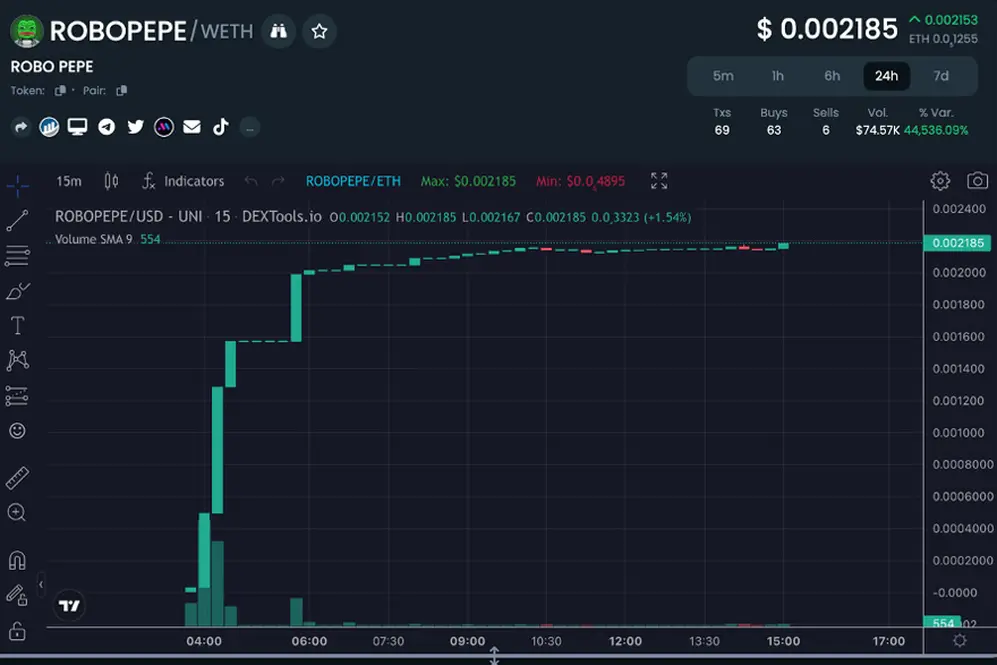Copy the Token address
This screenshot has width=997, height=665.
60,90
